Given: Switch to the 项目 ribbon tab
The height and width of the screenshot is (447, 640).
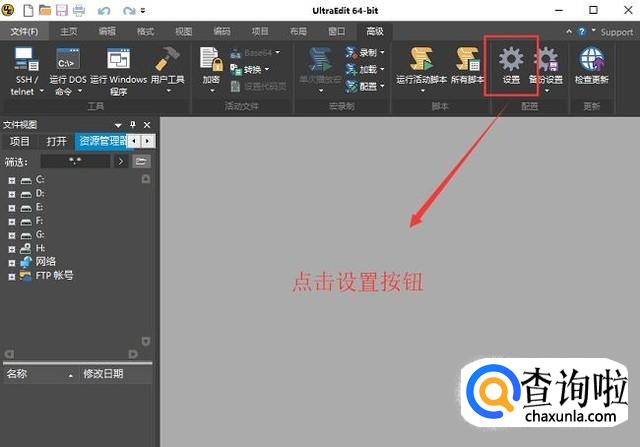Looking at the screenshot, I should (x=260, y=31).
